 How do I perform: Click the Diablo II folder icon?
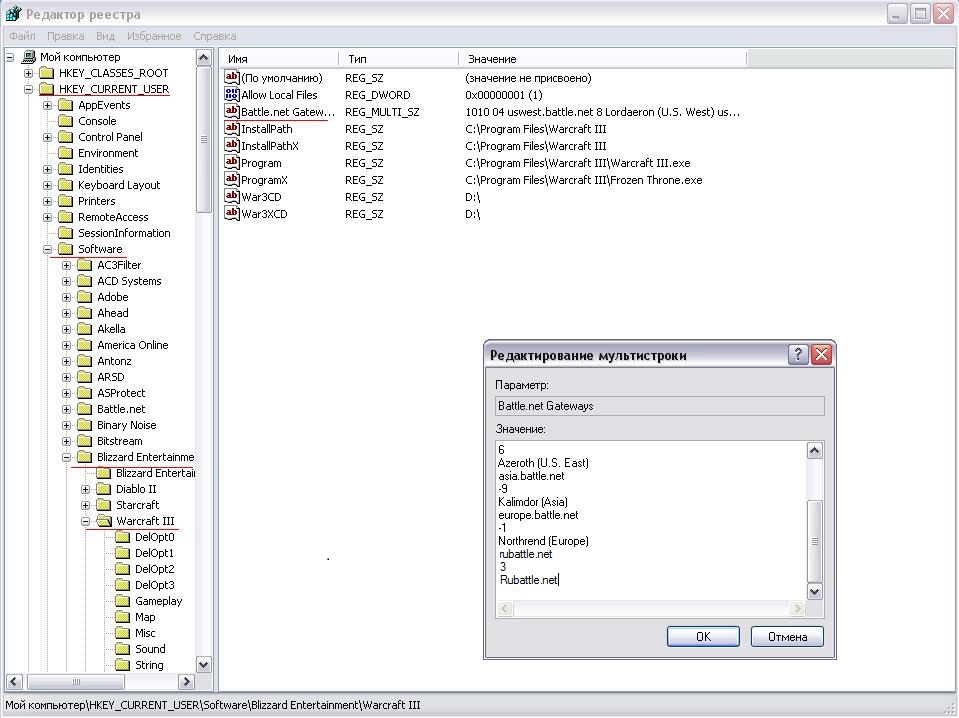104,489
